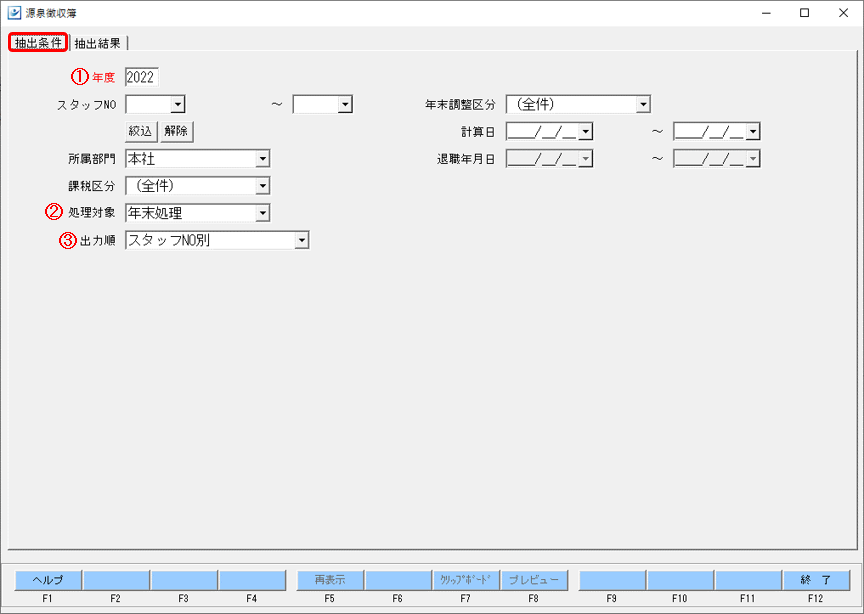Click the 再表示 F5 button
Image resolution: width=864 pixels, height=614 pixels.
tap(330, 580)
